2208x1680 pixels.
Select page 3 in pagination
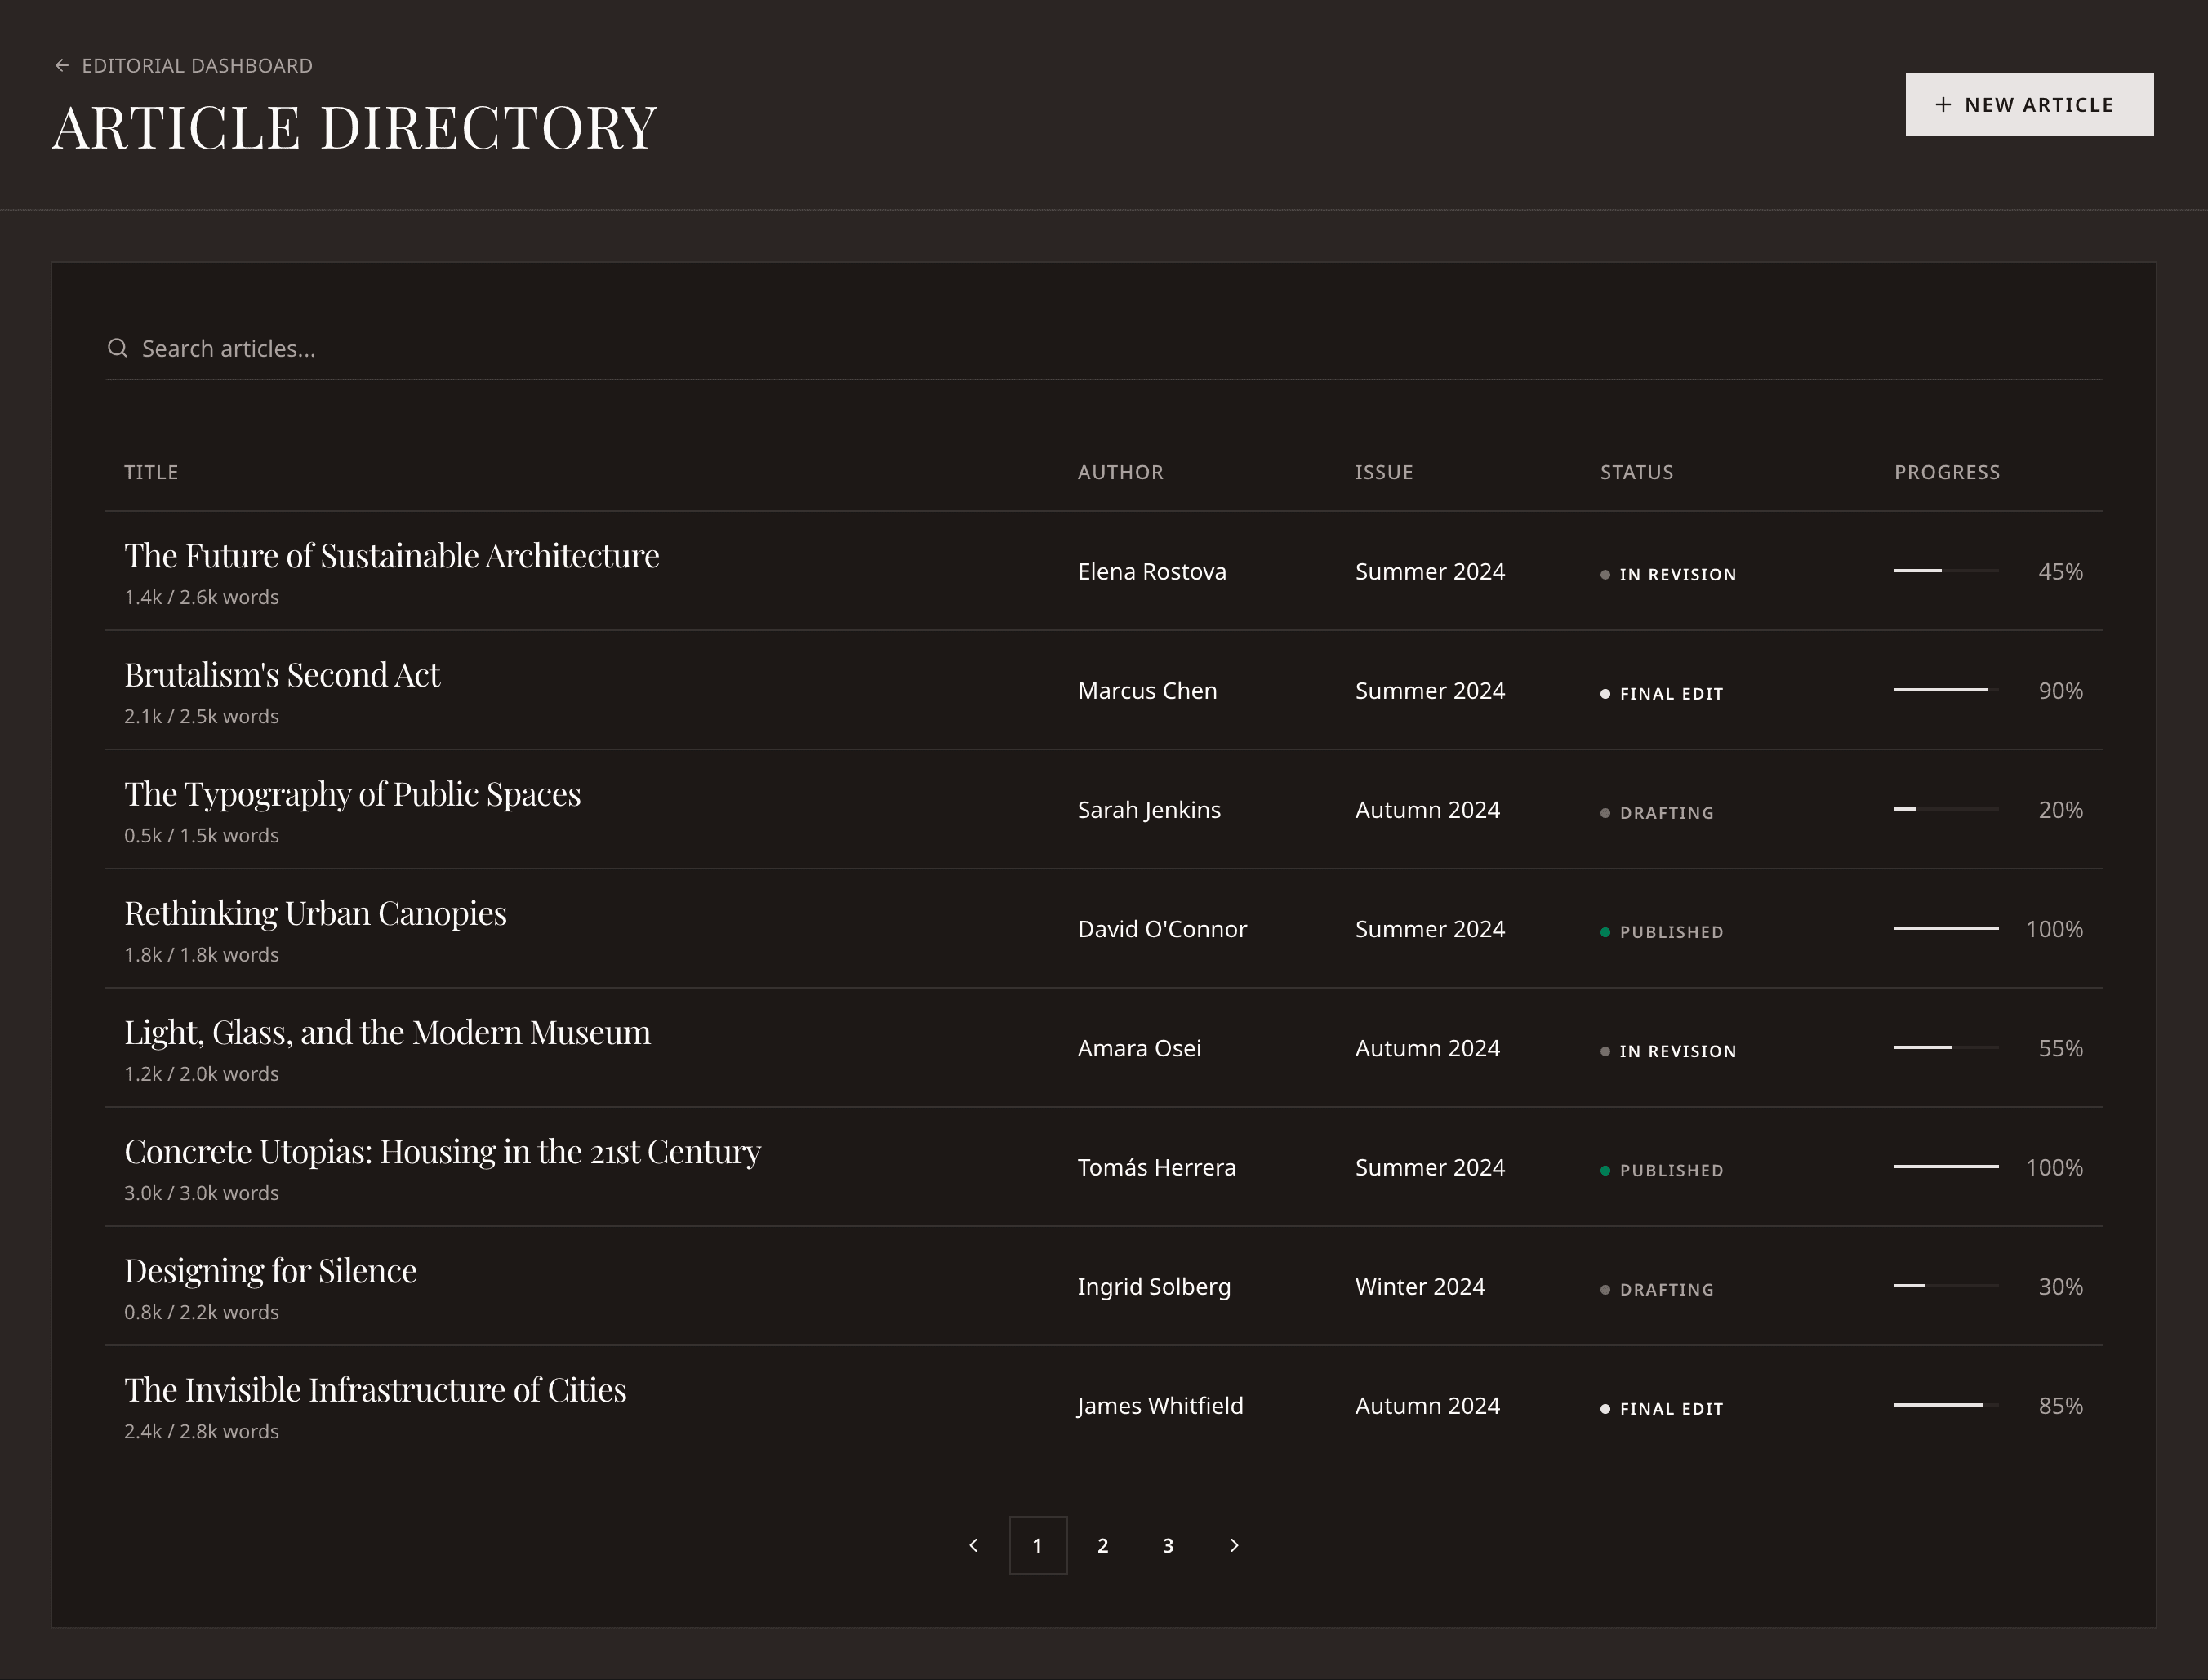pyautogui.click(x=1168, y=1545)
